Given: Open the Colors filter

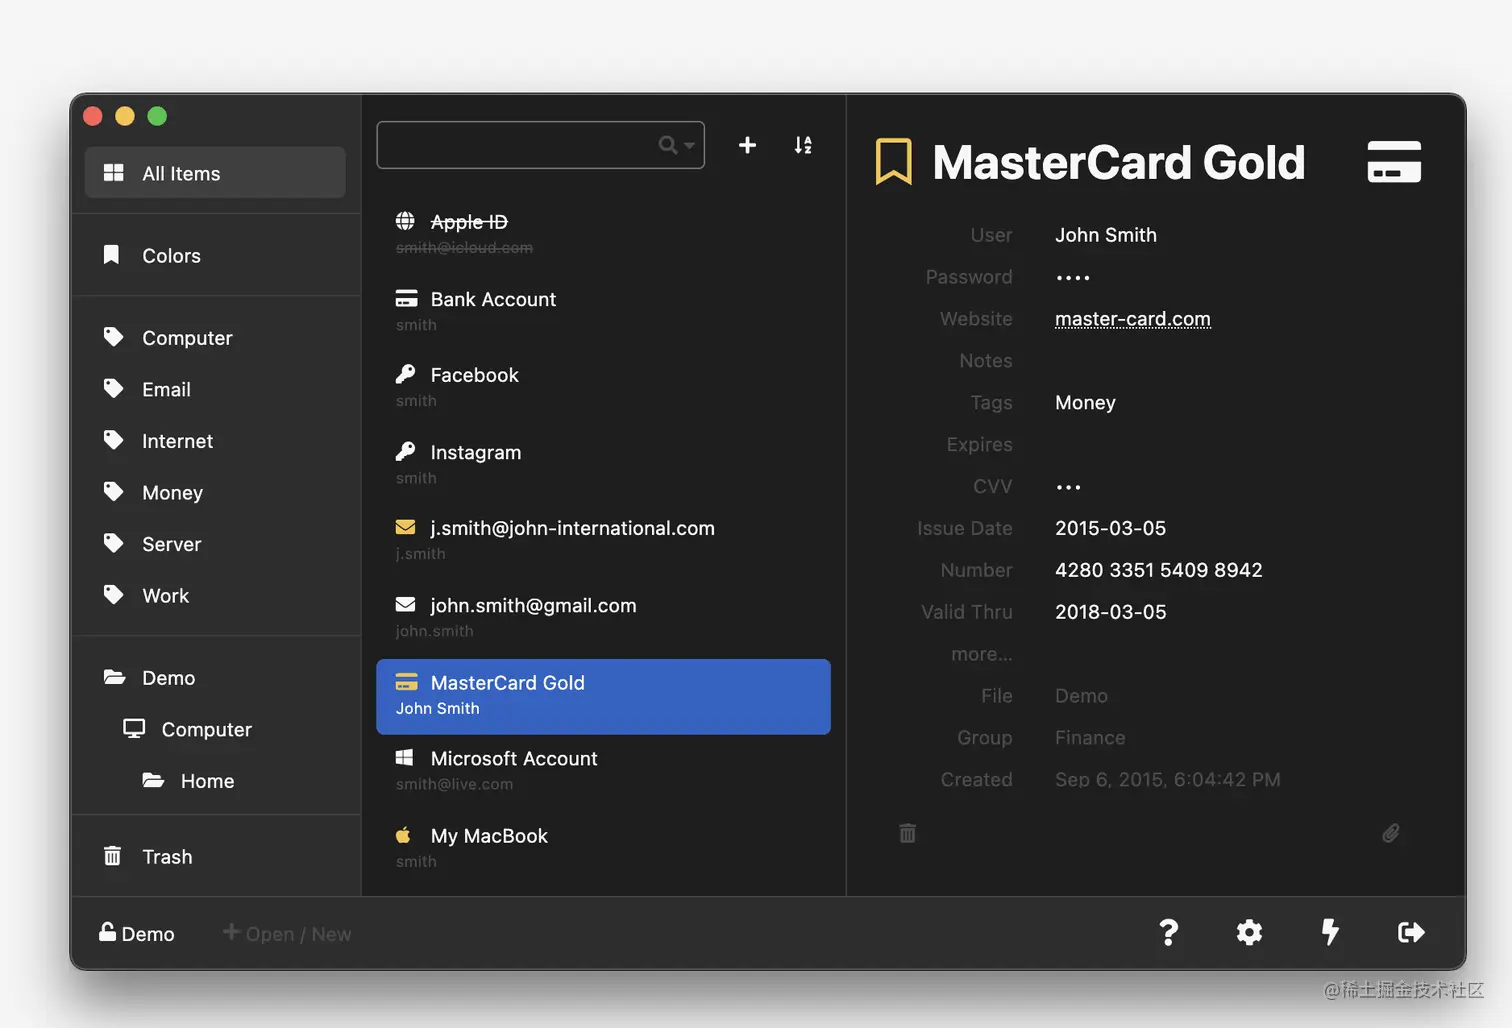Looking at the screenshot, I should tap(215, 255).
